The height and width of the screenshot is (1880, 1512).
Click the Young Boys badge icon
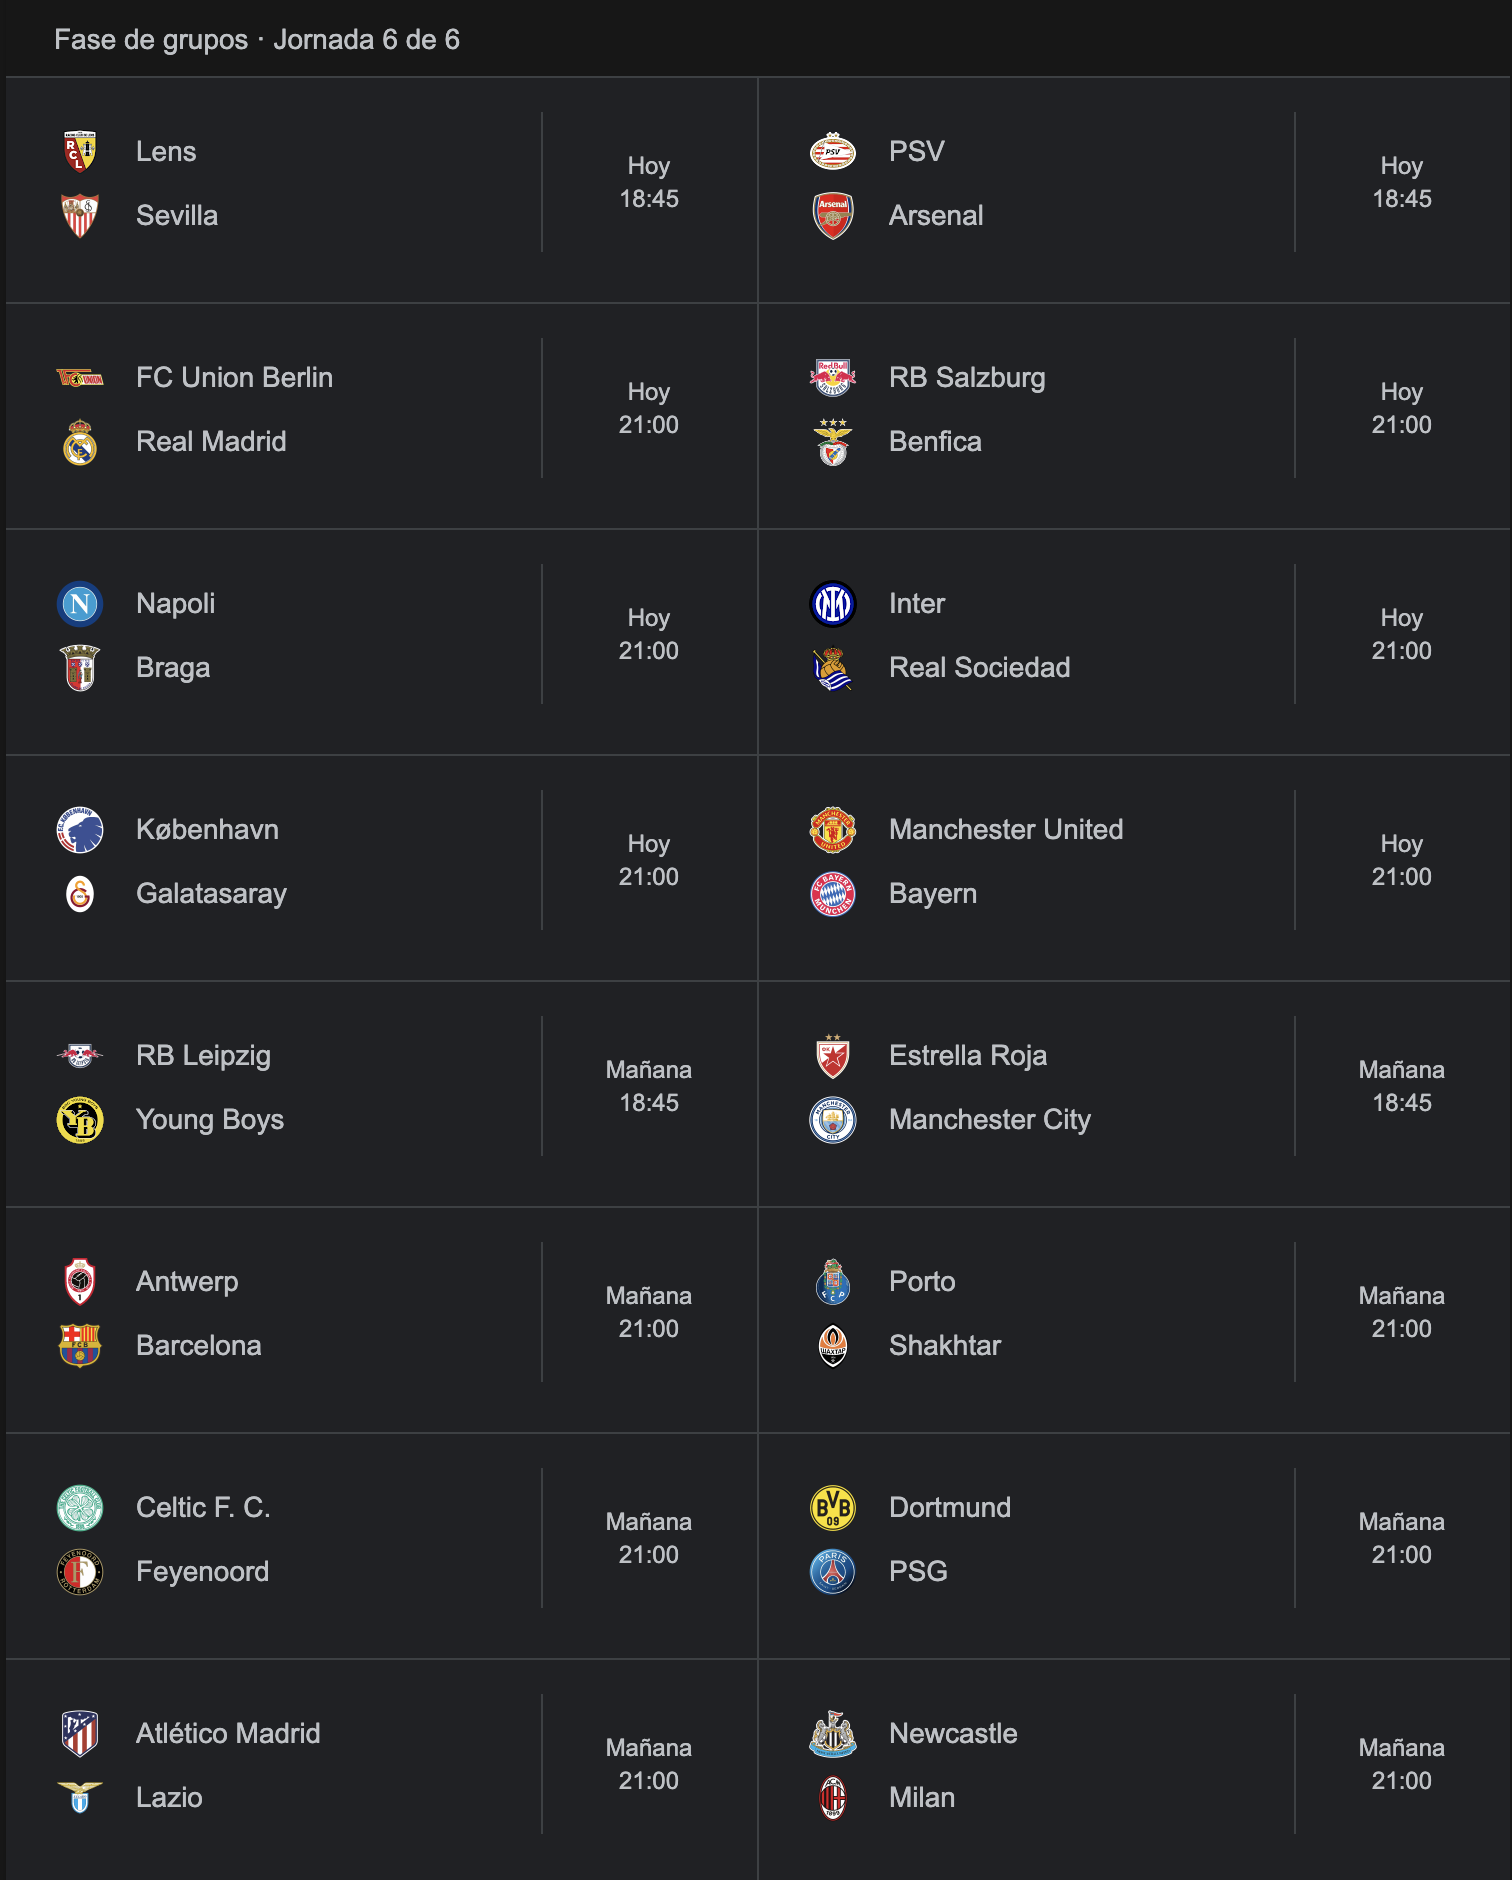[80, 1120]
